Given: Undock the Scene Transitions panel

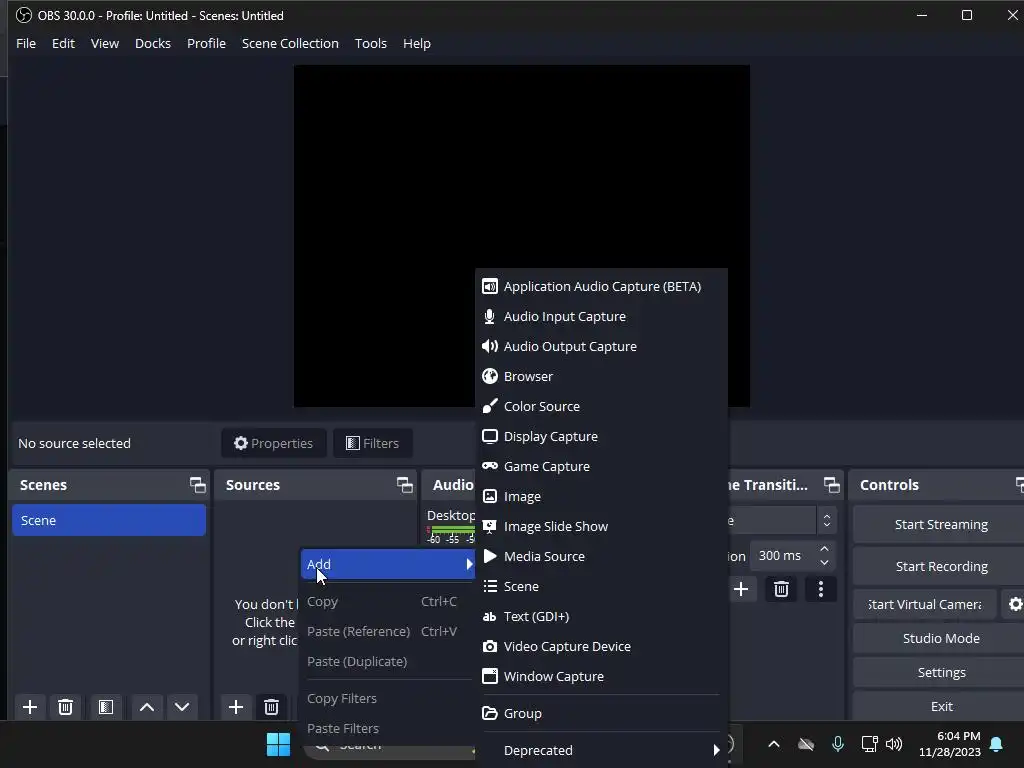Looking at the screenshot, I should (x=832, y=485).
